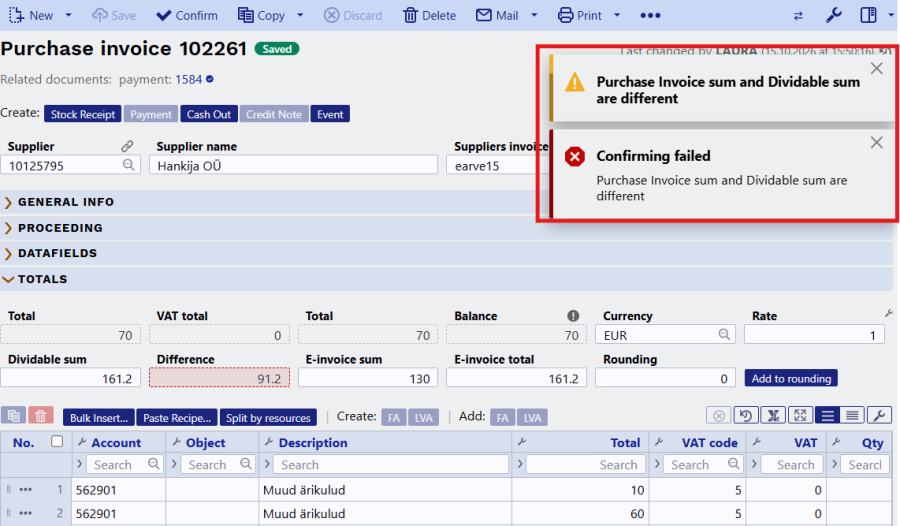Click the Mail toolbar button

point(497,16)
